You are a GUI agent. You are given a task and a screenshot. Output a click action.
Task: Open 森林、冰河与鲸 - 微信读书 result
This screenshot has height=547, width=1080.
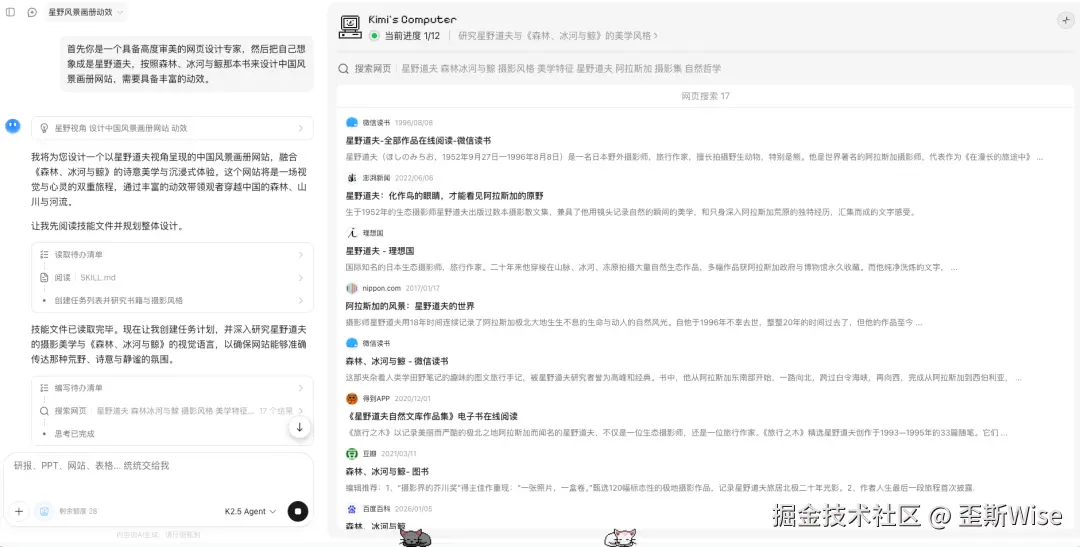coord(398,361)
